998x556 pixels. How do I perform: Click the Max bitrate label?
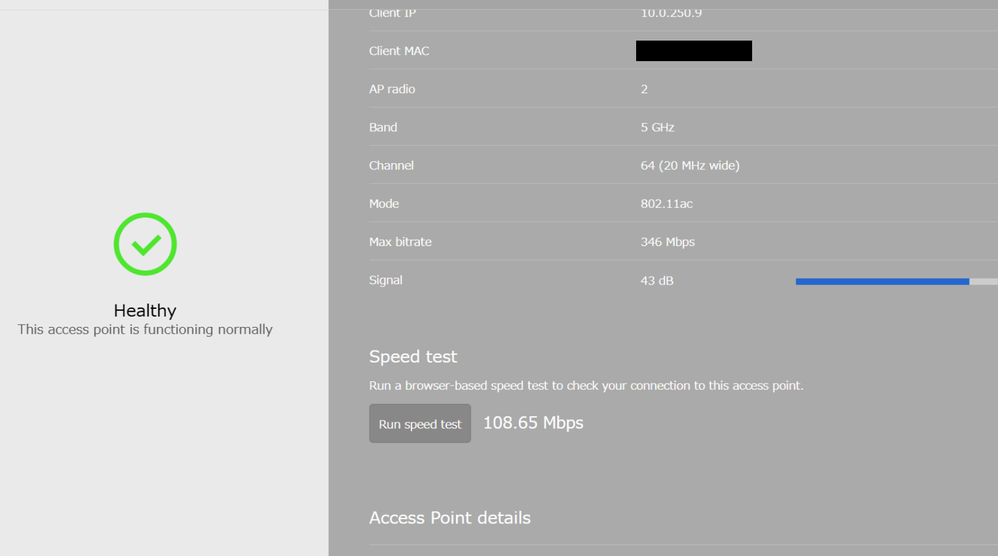400,242
